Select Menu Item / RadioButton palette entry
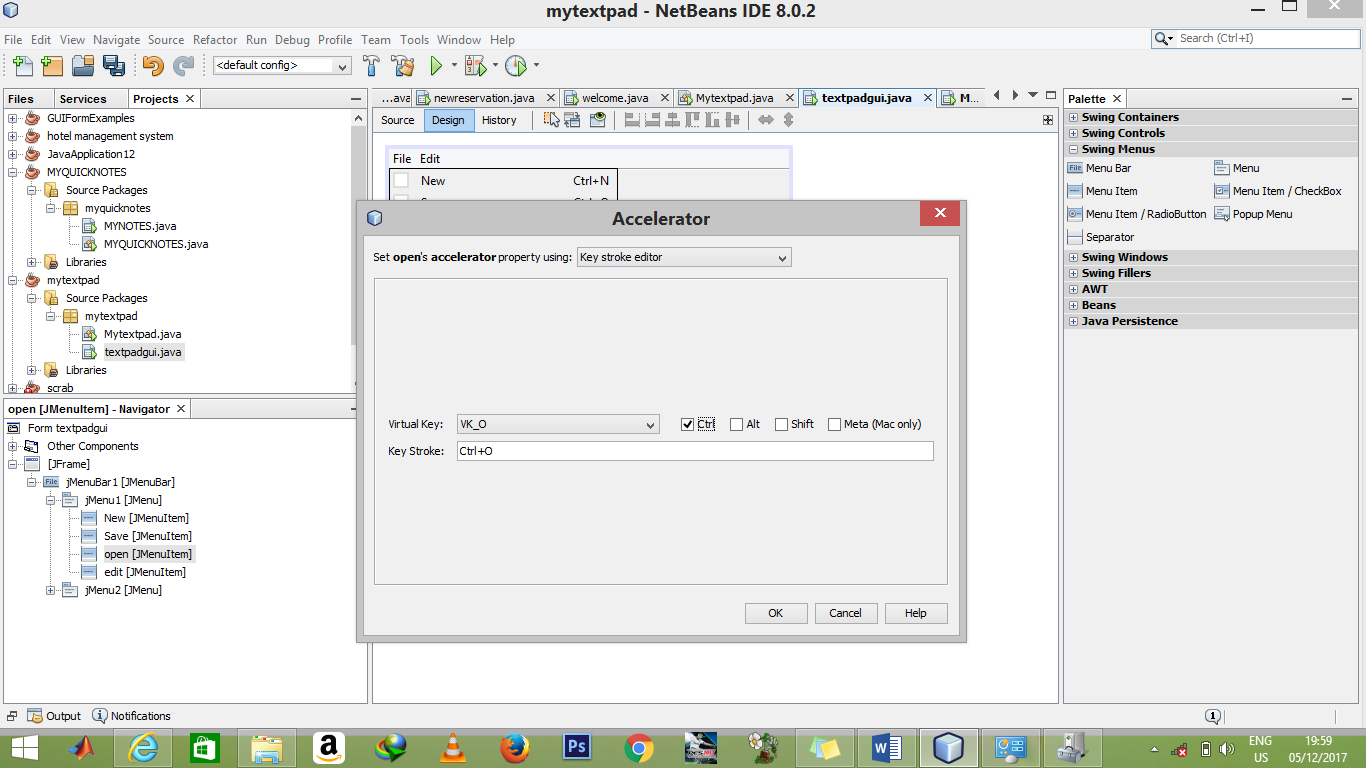Viewport: 1366px width, 768px height. [x=1137, y=214]
